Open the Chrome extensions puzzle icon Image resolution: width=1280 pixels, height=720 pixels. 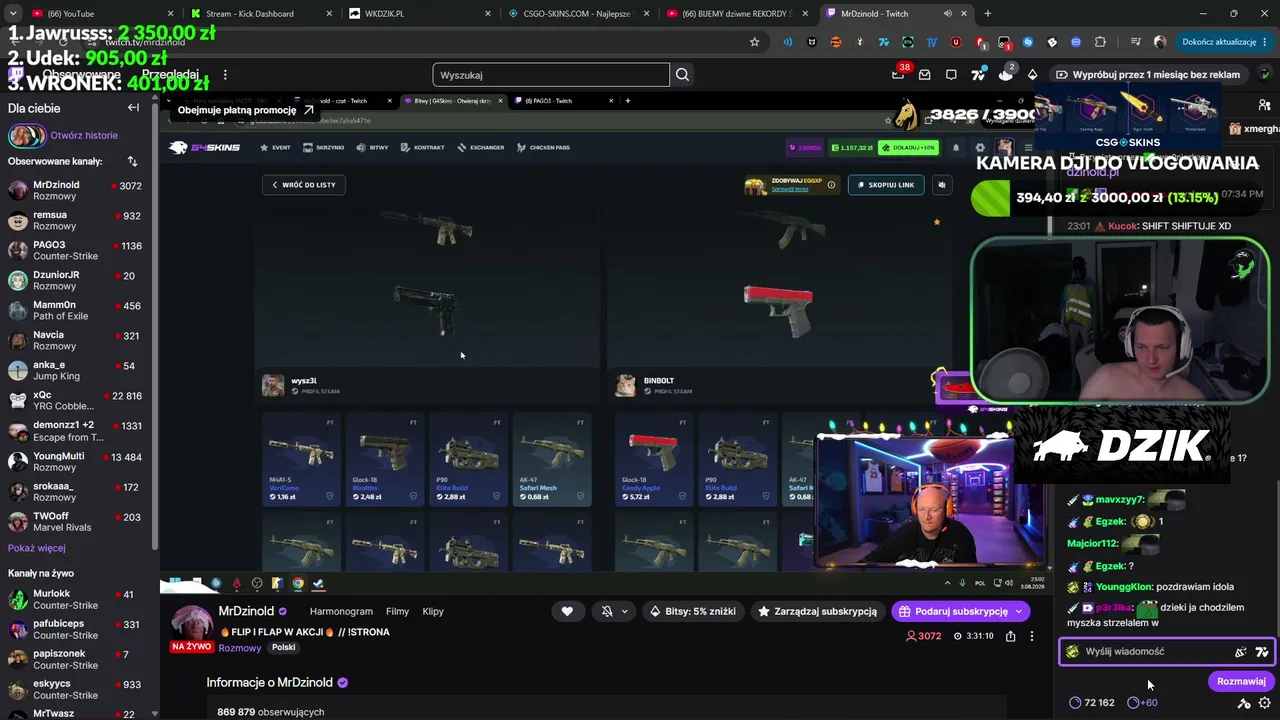[1101, 42]
